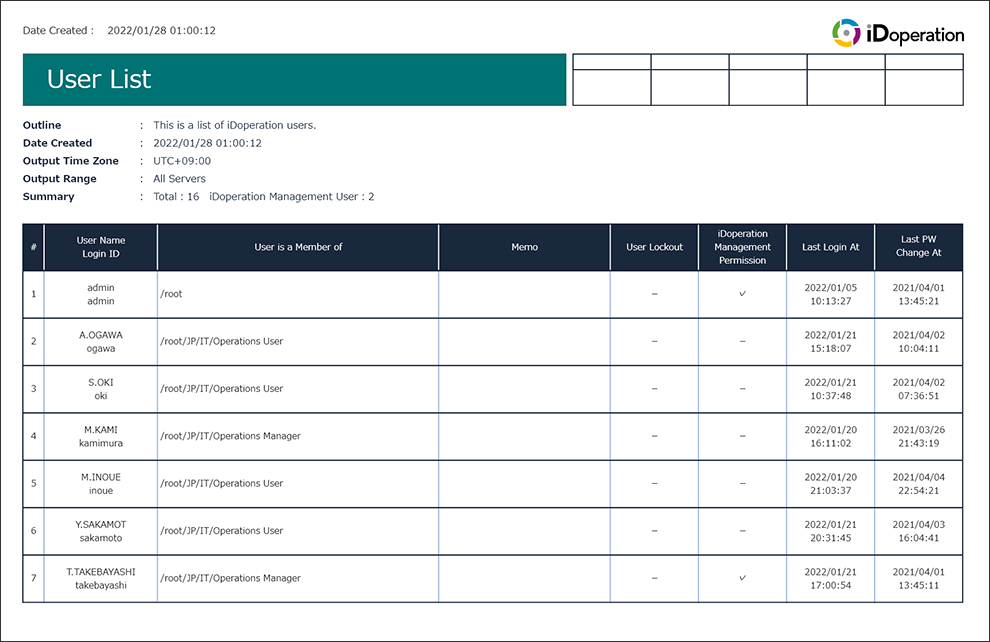Click the iDoperation Management Permission header
This screenshot has height=642, width=990.
coord(742,247)
